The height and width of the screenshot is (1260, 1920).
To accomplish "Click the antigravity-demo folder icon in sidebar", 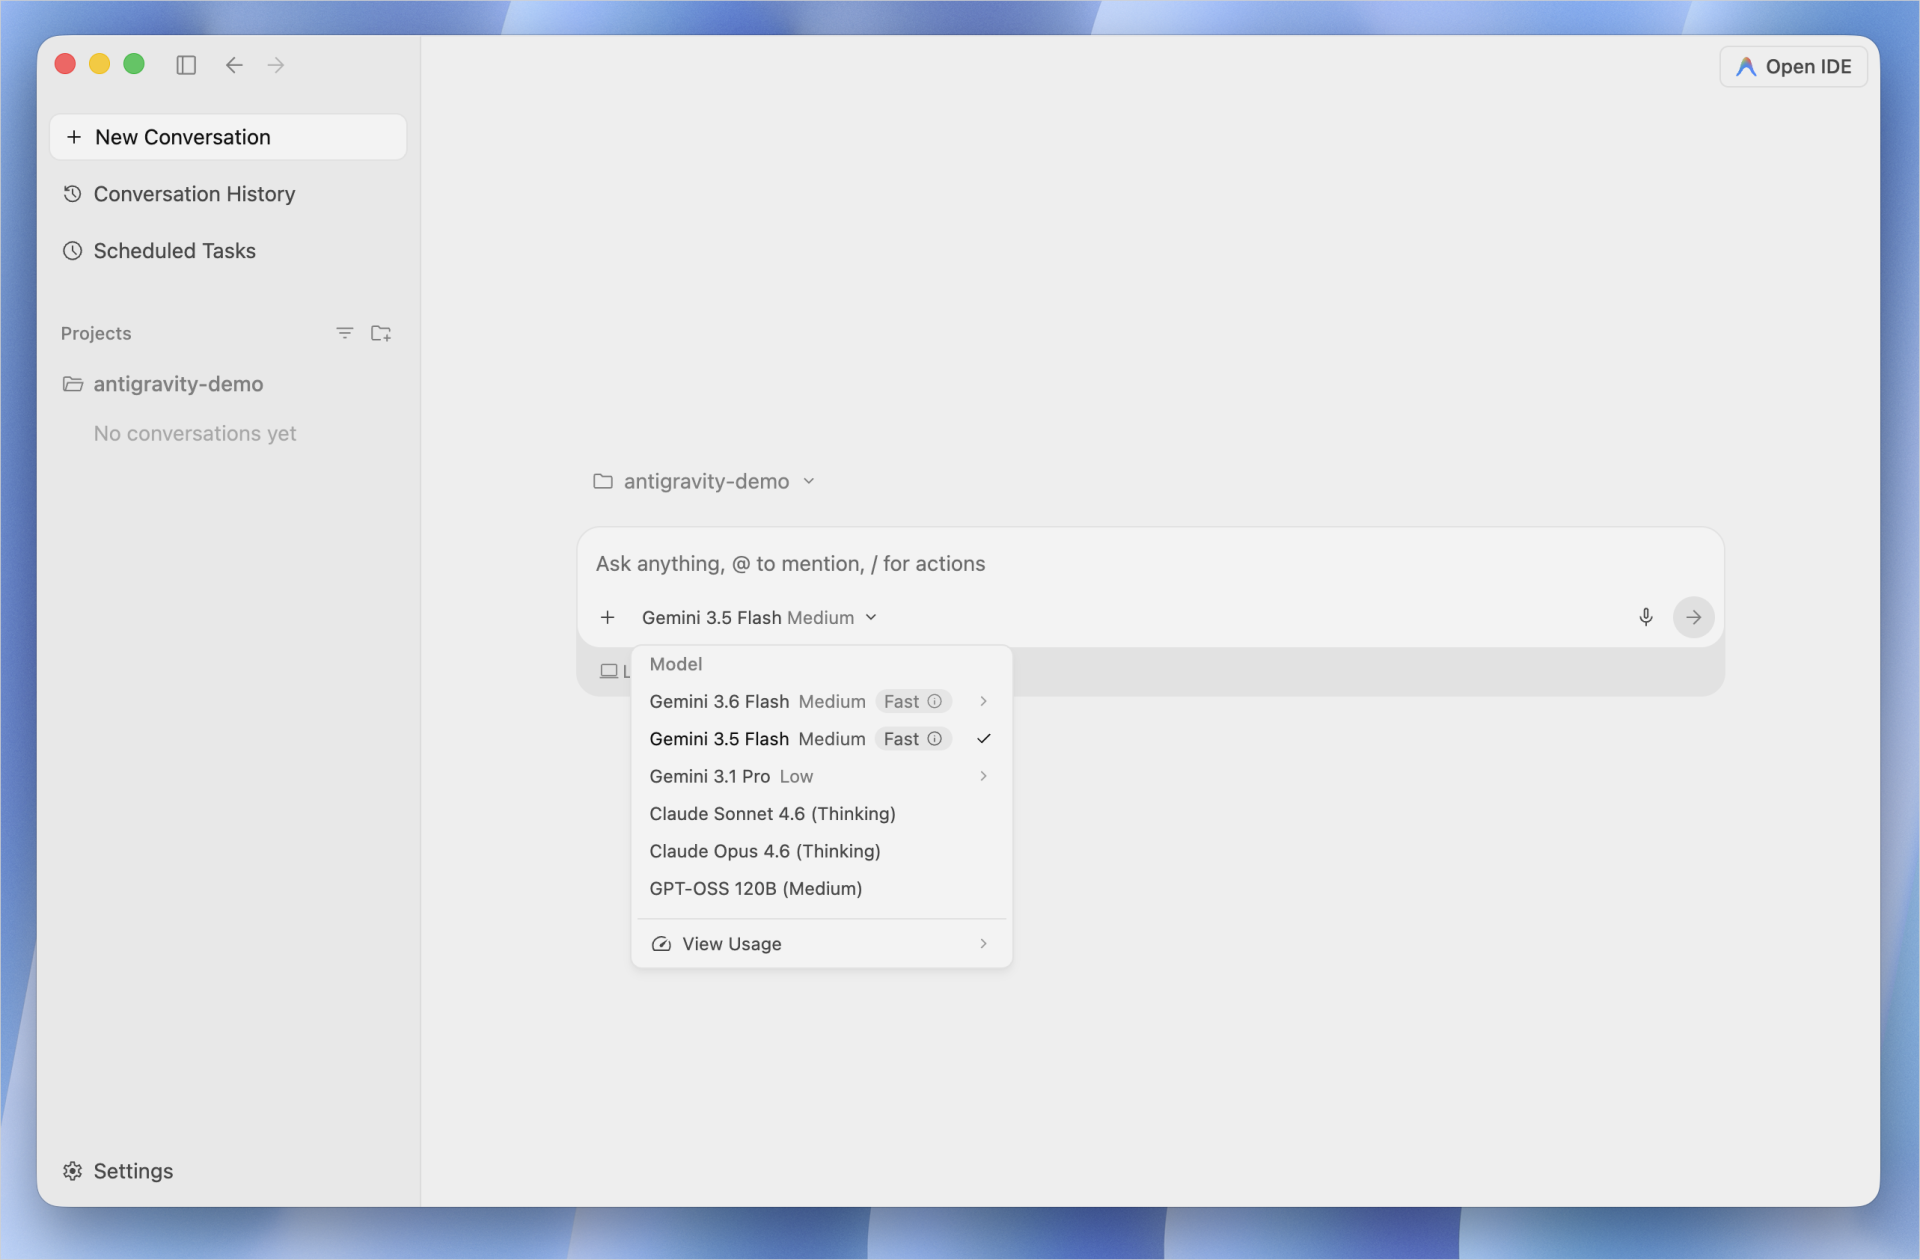I will (73, 384).
